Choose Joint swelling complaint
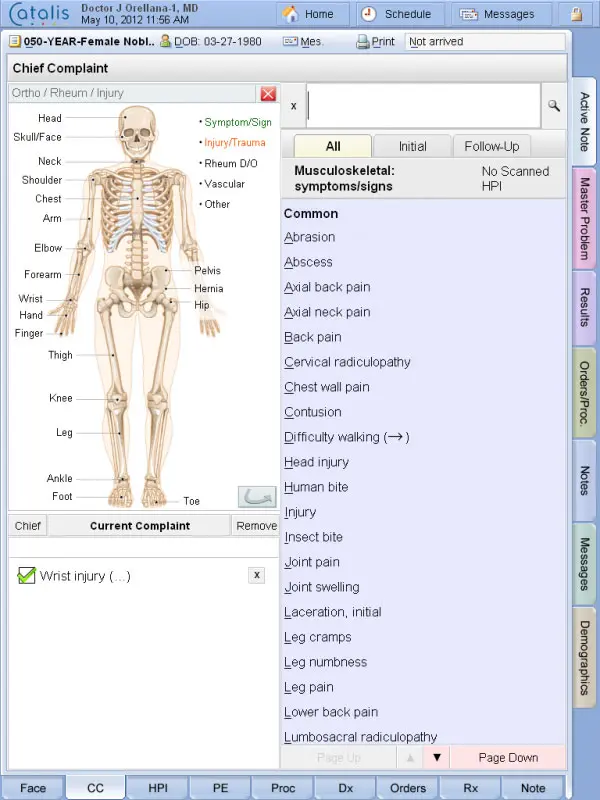600x800 pixels. tap(321, 587)
